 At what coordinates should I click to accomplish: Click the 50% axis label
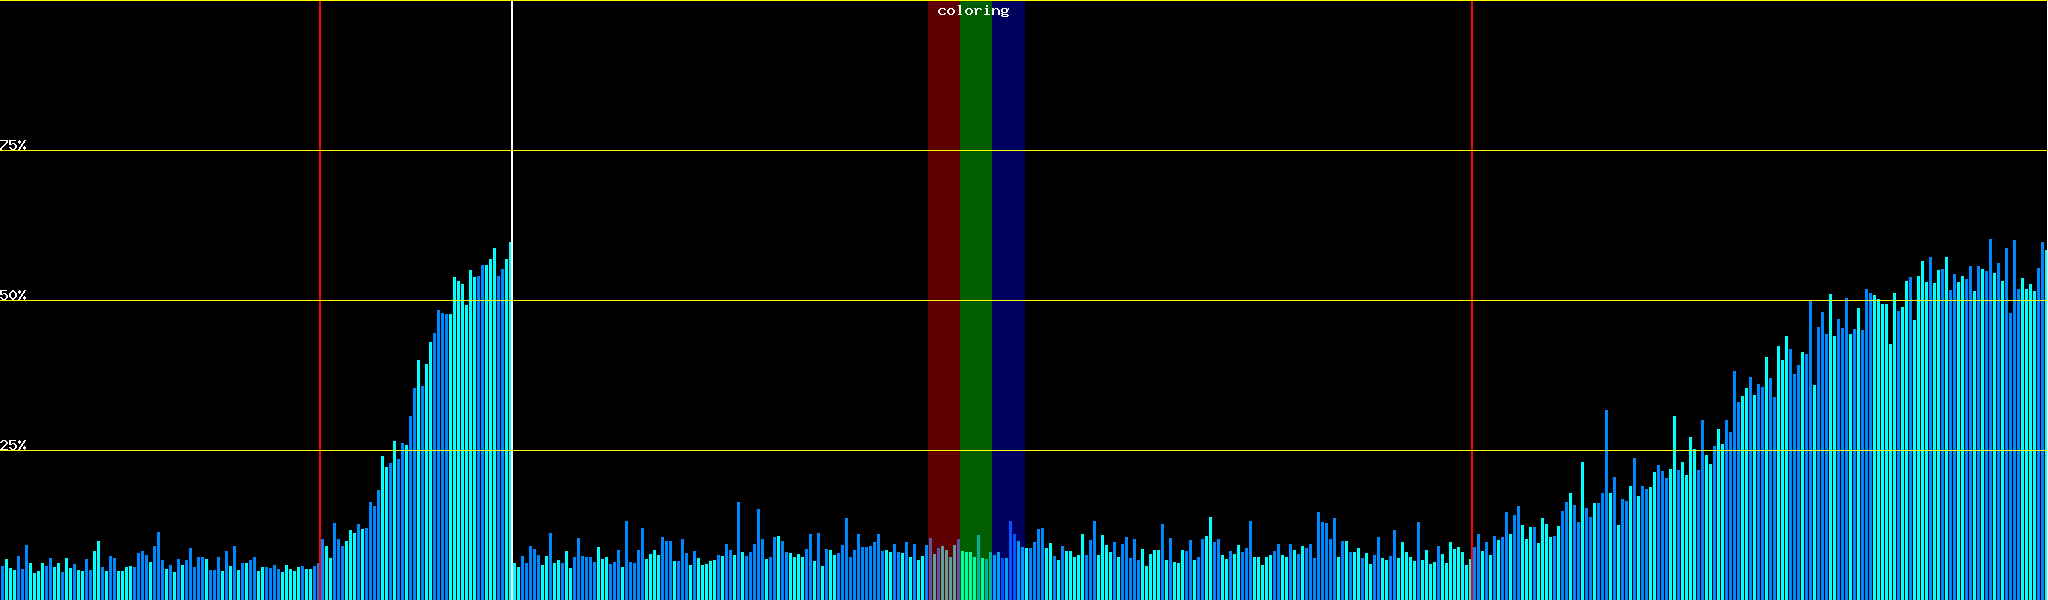pos(13,295)
